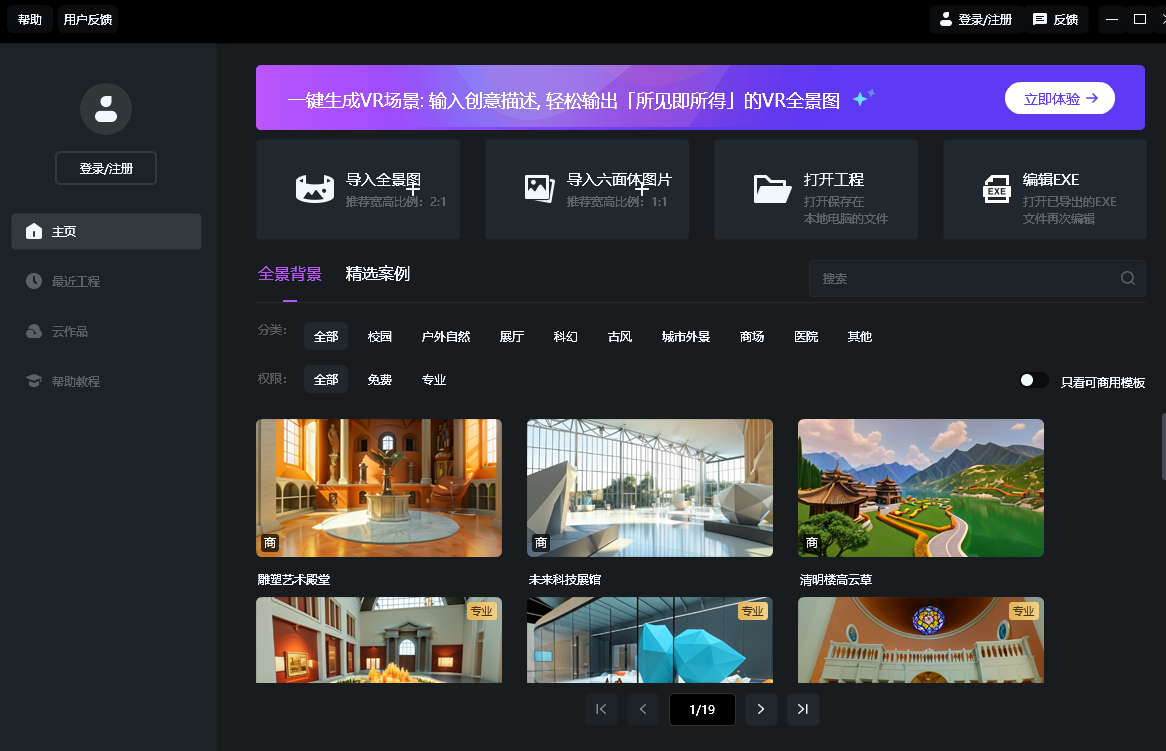Image resolution: width=1166 pixels, height=751 pixels.
Task: Open the 未来科技展馆 thumbnail
Action: tap(650, 488)
